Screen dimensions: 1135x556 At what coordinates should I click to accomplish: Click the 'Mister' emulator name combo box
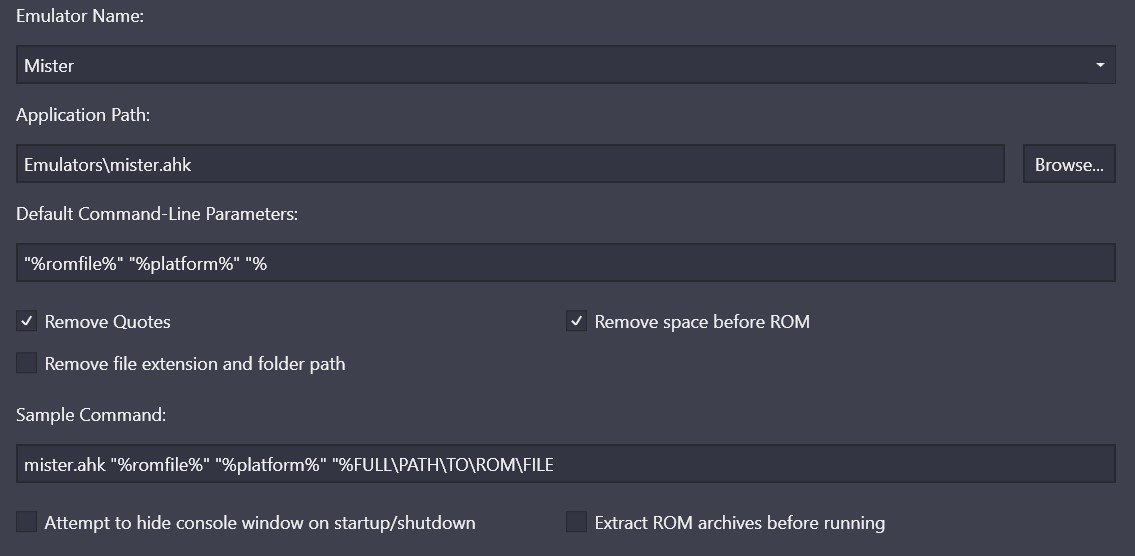coord(565,65)
